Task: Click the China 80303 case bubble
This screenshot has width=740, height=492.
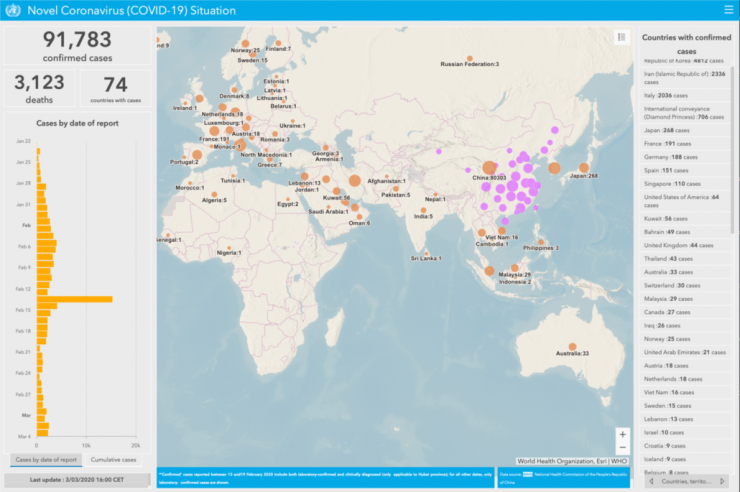Action: click(489, 168)
